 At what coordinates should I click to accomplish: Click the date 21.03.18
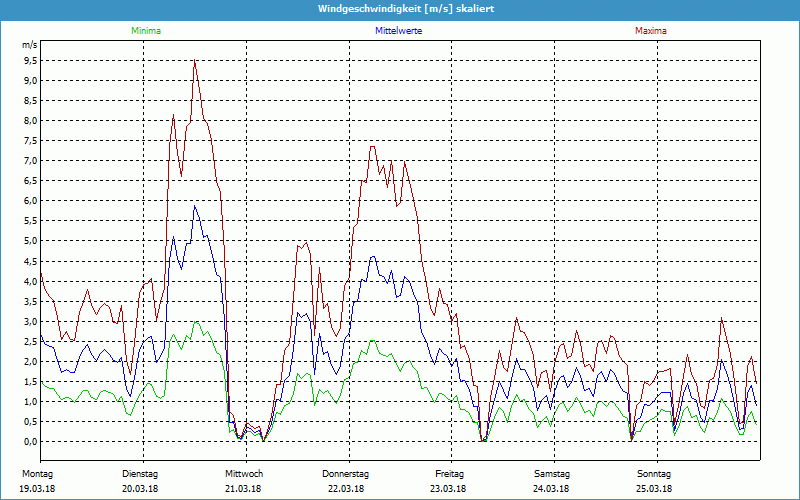coord(243,489)
